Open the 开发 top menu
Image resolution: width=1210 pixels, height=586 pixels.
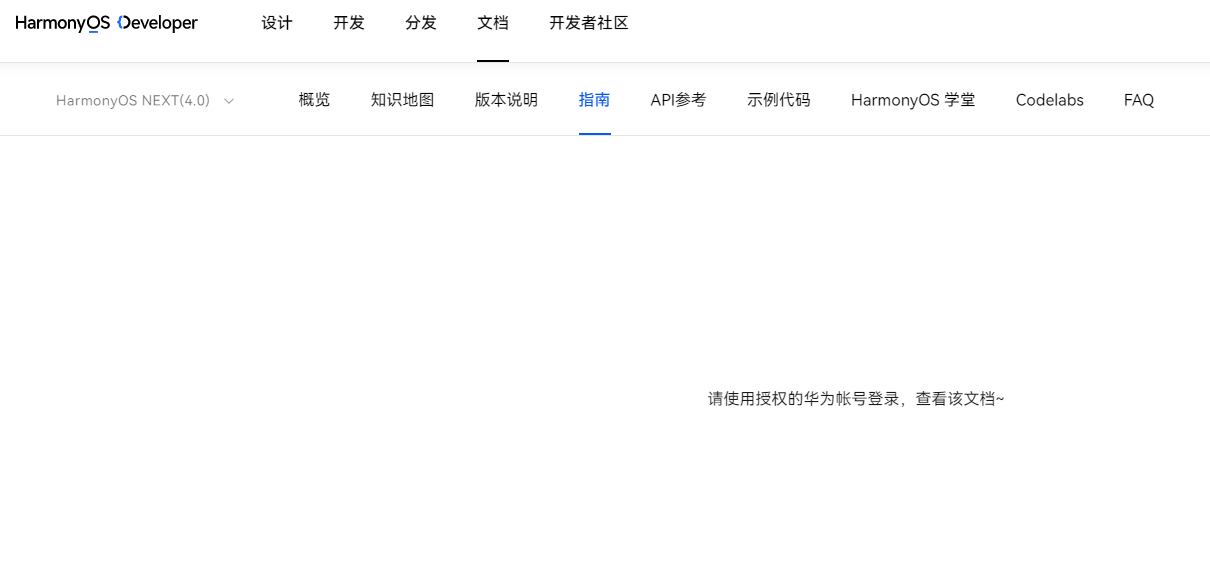(x=349, y=23)
